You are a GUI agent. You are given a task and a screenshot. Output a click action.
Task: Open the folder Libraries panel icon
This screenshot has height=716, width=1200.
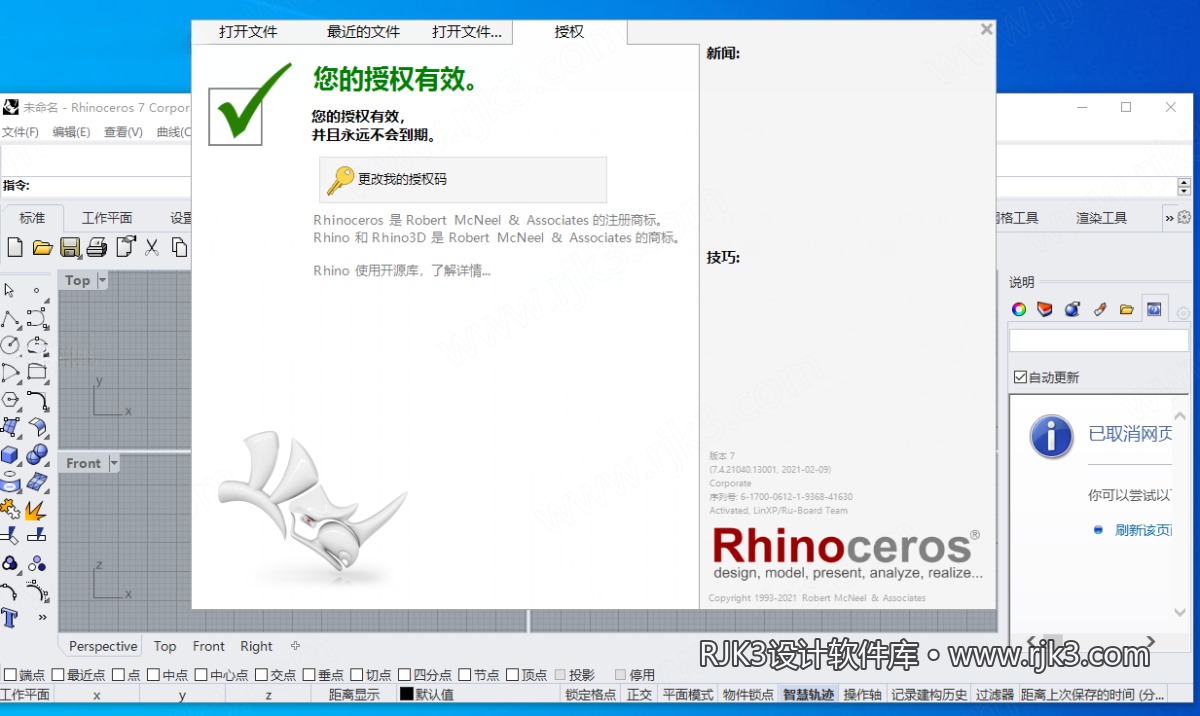pyautogui.click(x=1127, y=309)
